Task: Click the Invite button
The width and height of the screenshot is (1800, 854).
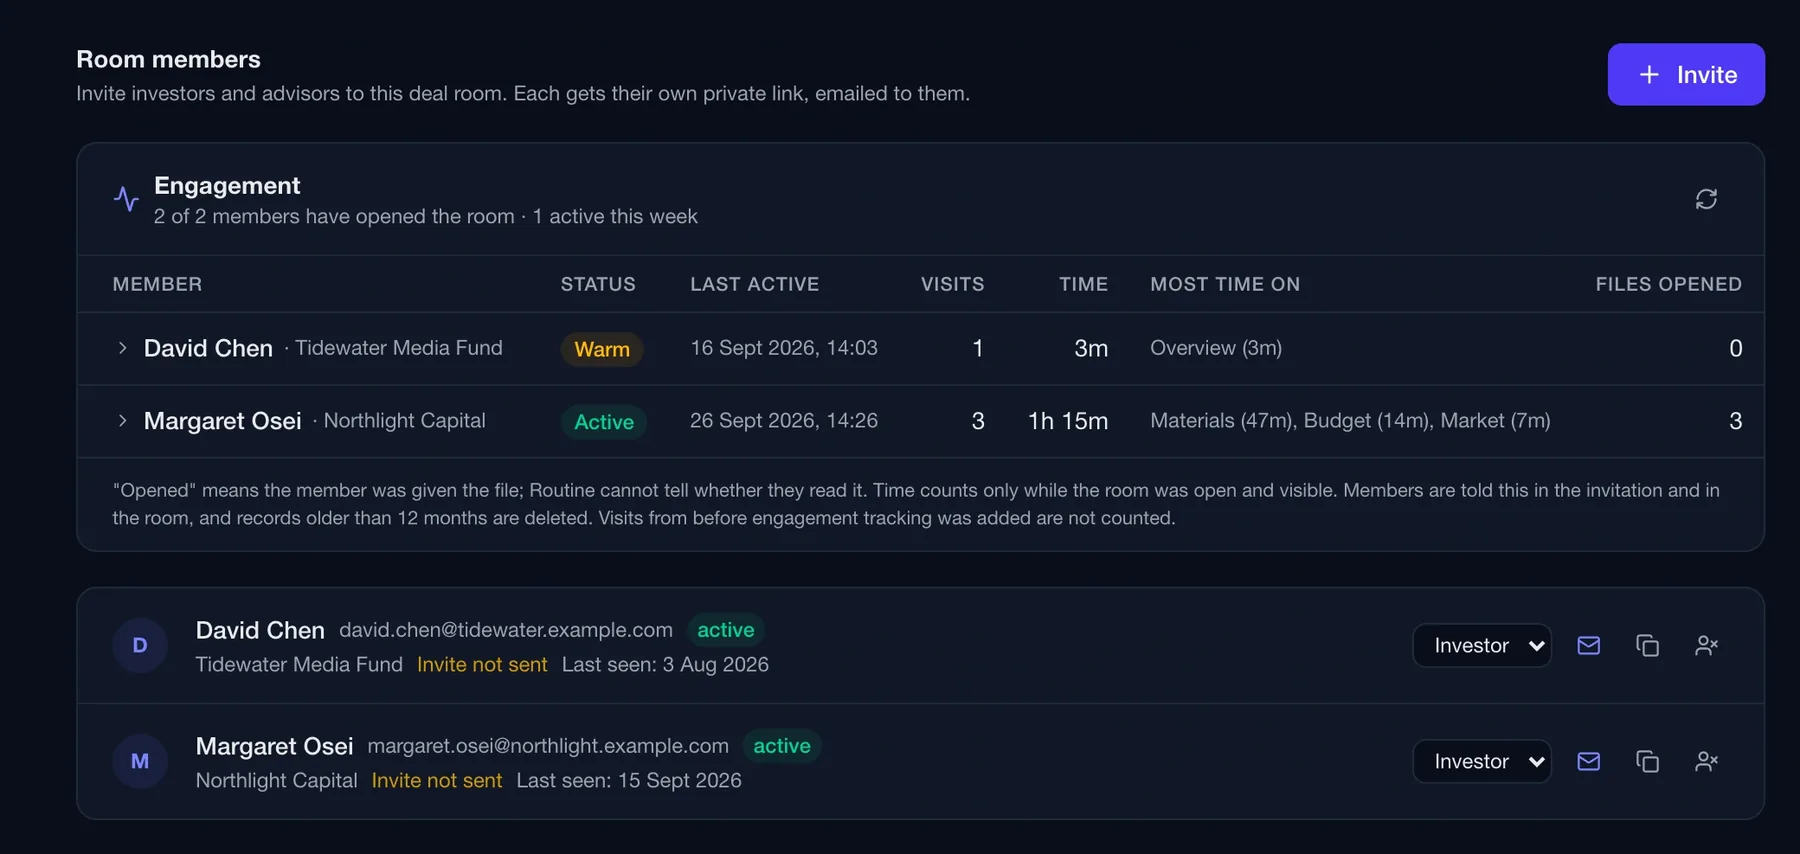Action: coord(1686,74)
